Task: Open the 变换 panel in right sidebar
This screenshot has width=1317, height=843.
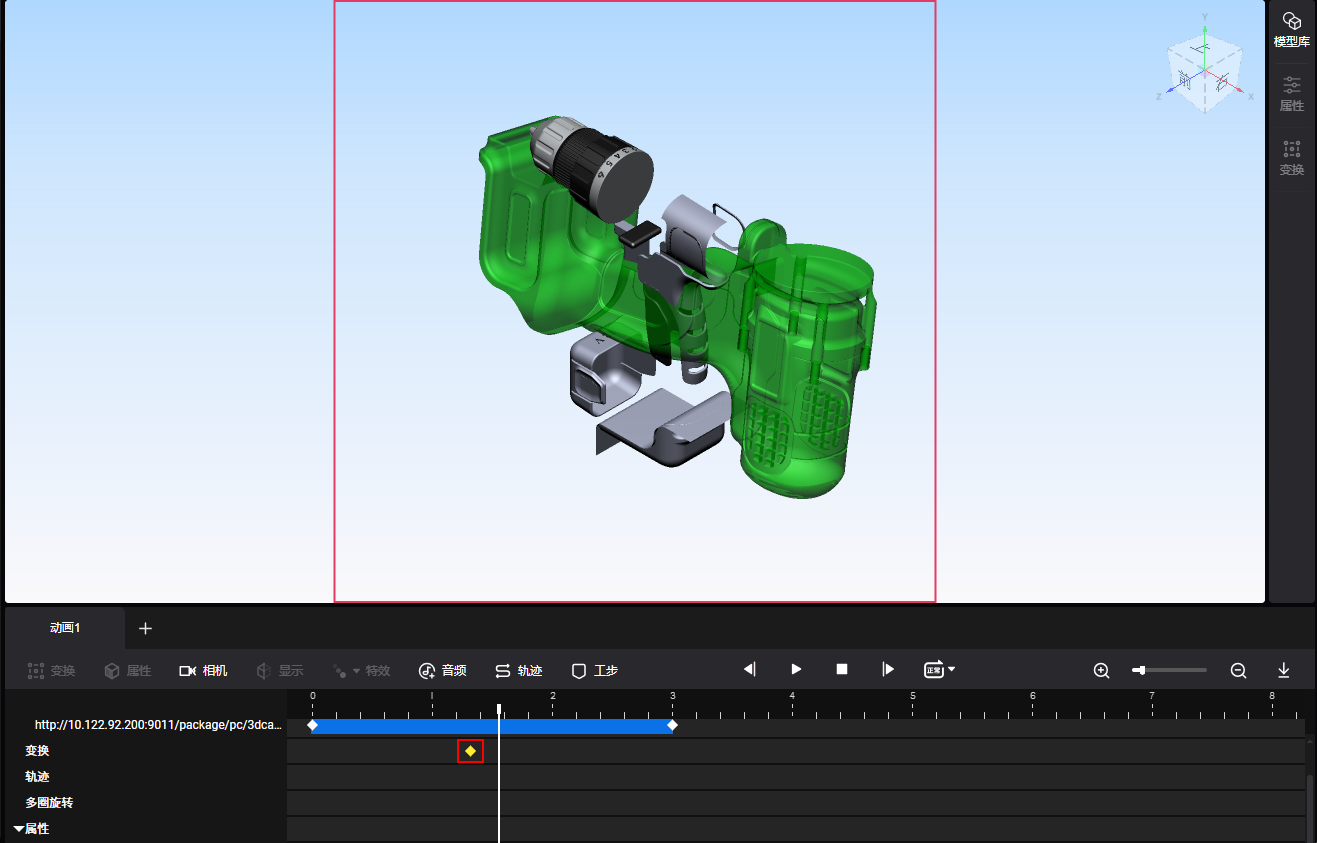Action: tap(1291, 158)
